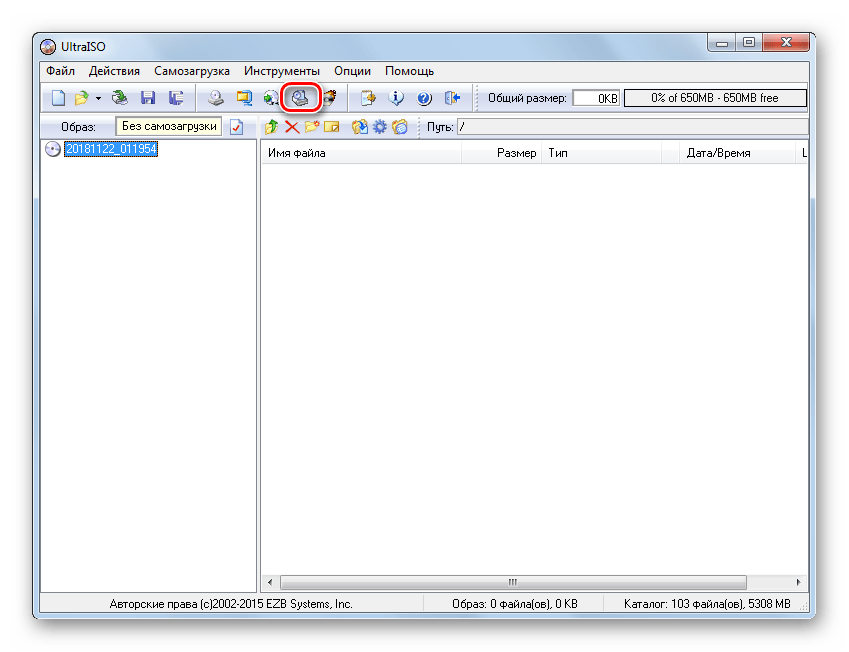Open the Самозагрузка menu
Screen dimensions: 849x652
tap(191, 71)
